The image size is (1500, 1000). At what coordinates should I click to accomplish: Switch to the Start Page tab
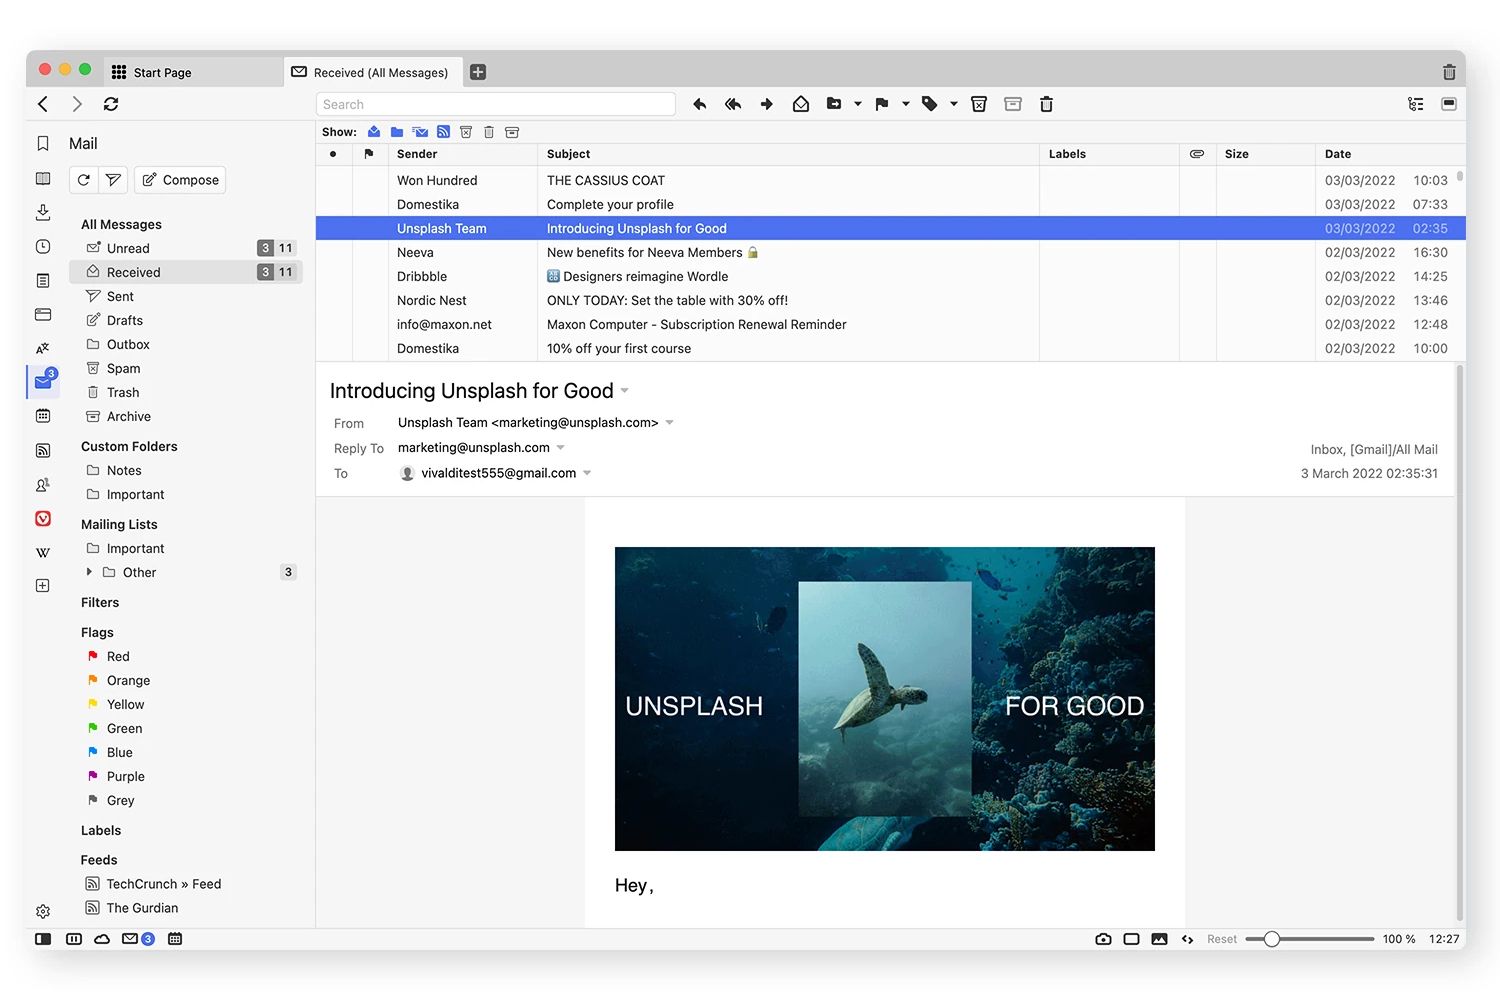pos(192,72)
